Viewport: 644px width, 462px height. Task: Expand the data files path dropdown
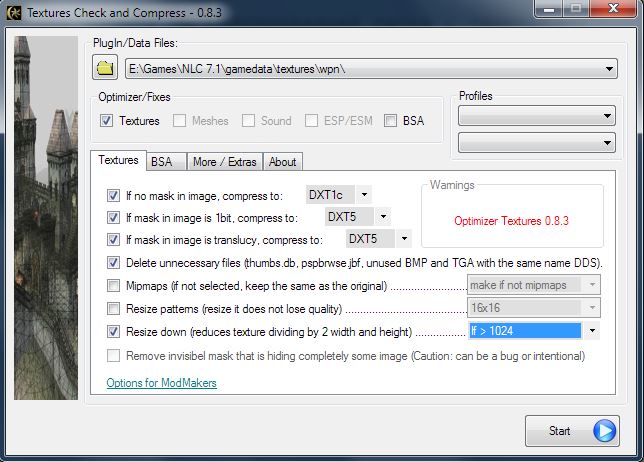click(x=609, y=69)
